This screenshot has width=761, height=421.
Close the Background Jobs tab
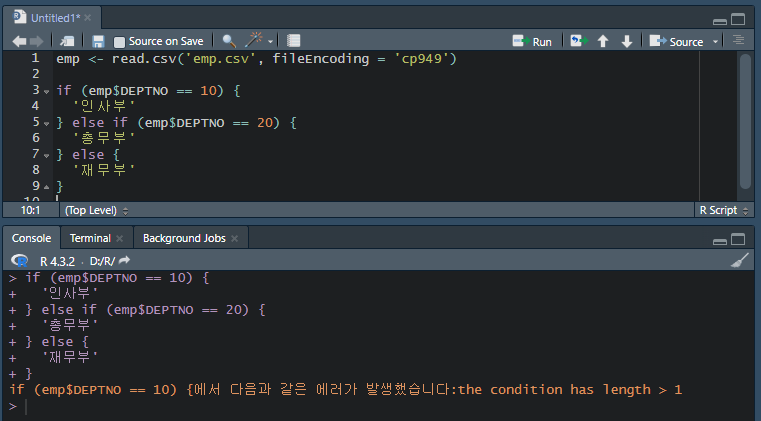[234, 238]
